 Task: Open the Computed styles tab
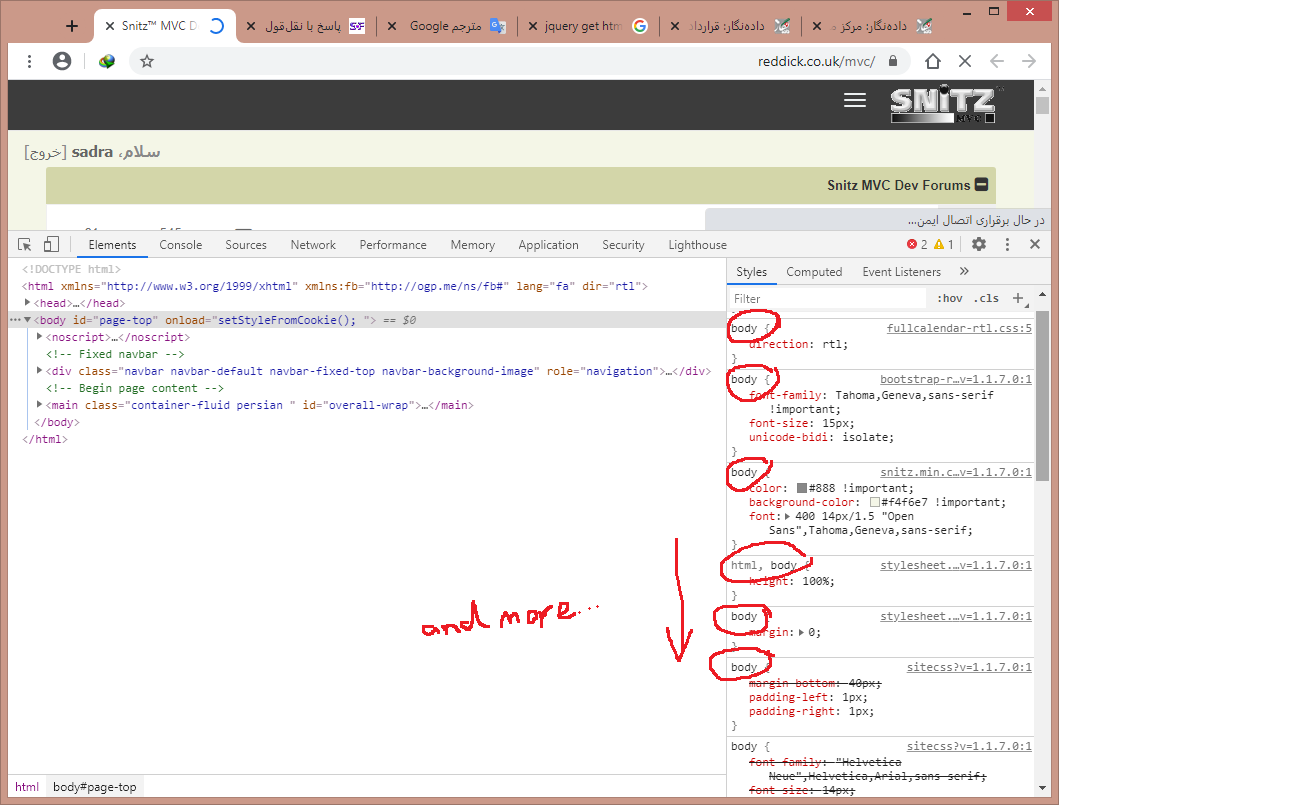(x=814, y=272)
